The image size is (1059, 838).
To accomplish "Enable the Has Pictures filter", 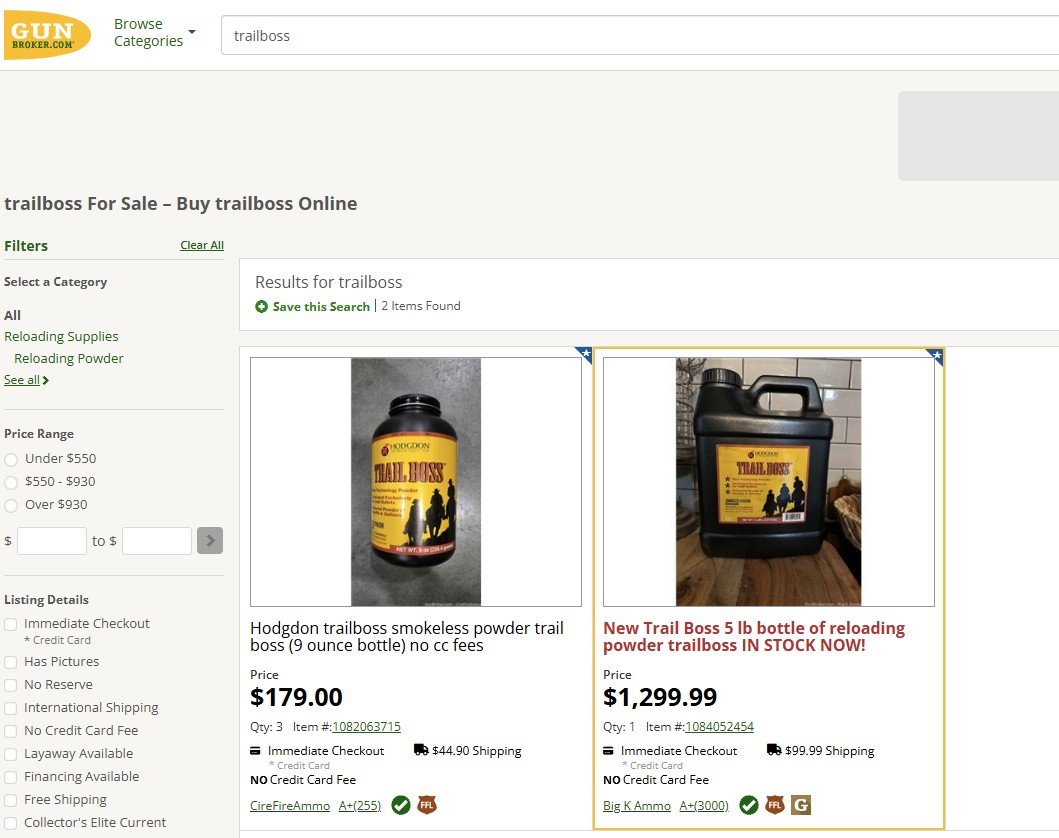I will (x=11, y=662).
